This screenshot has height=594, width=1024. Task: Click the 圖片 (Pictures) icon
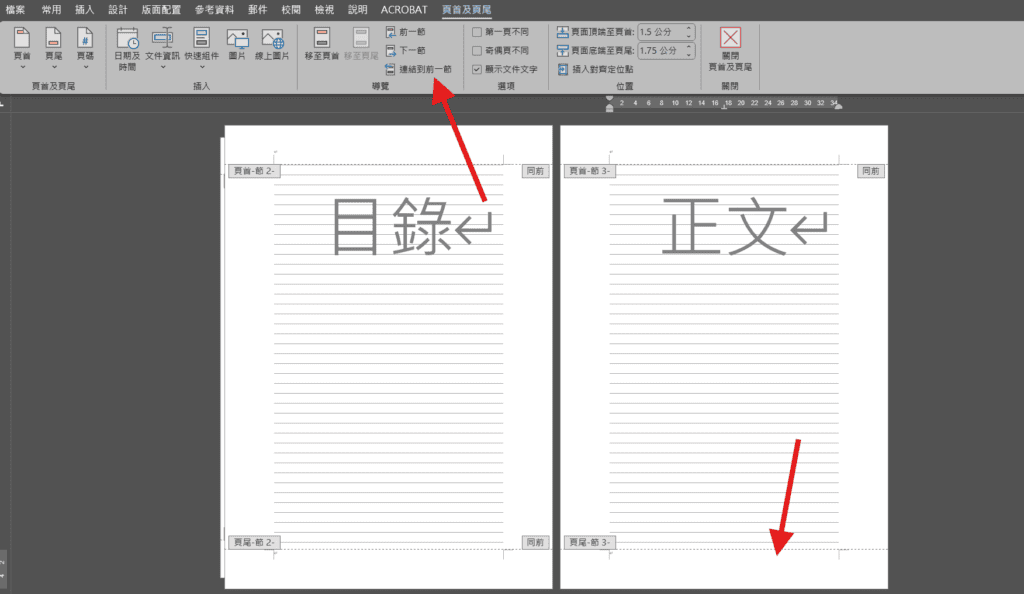(237, 45)
